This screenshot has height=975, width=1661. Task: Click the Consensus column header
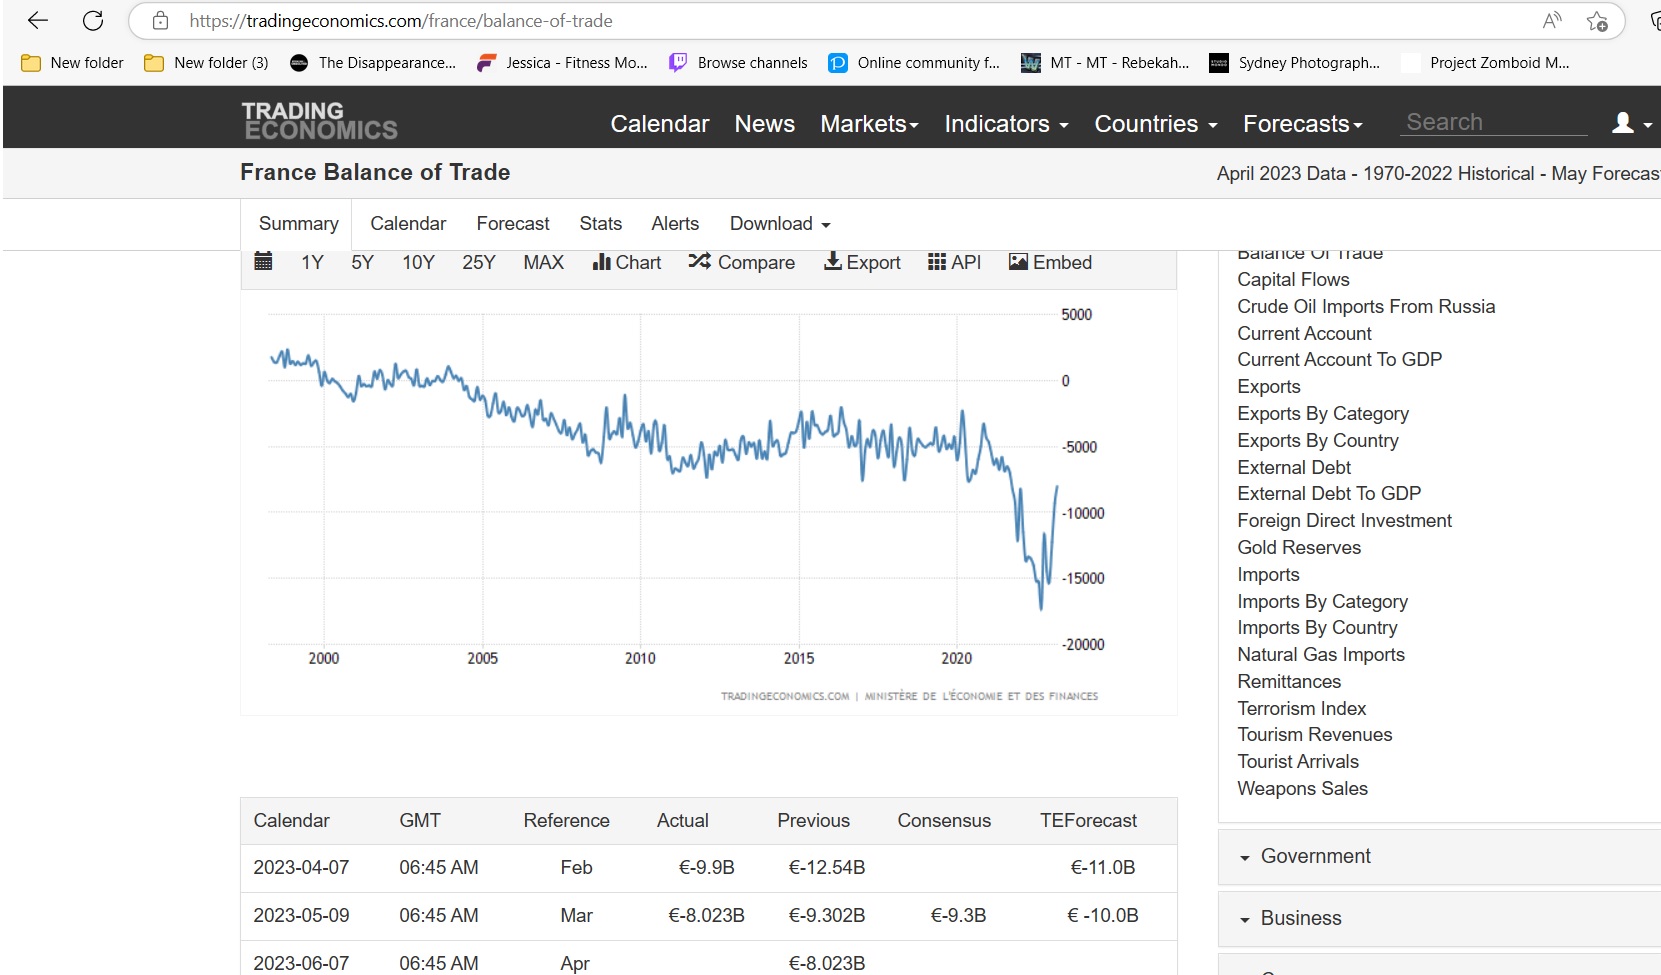[x=944, y=820]
